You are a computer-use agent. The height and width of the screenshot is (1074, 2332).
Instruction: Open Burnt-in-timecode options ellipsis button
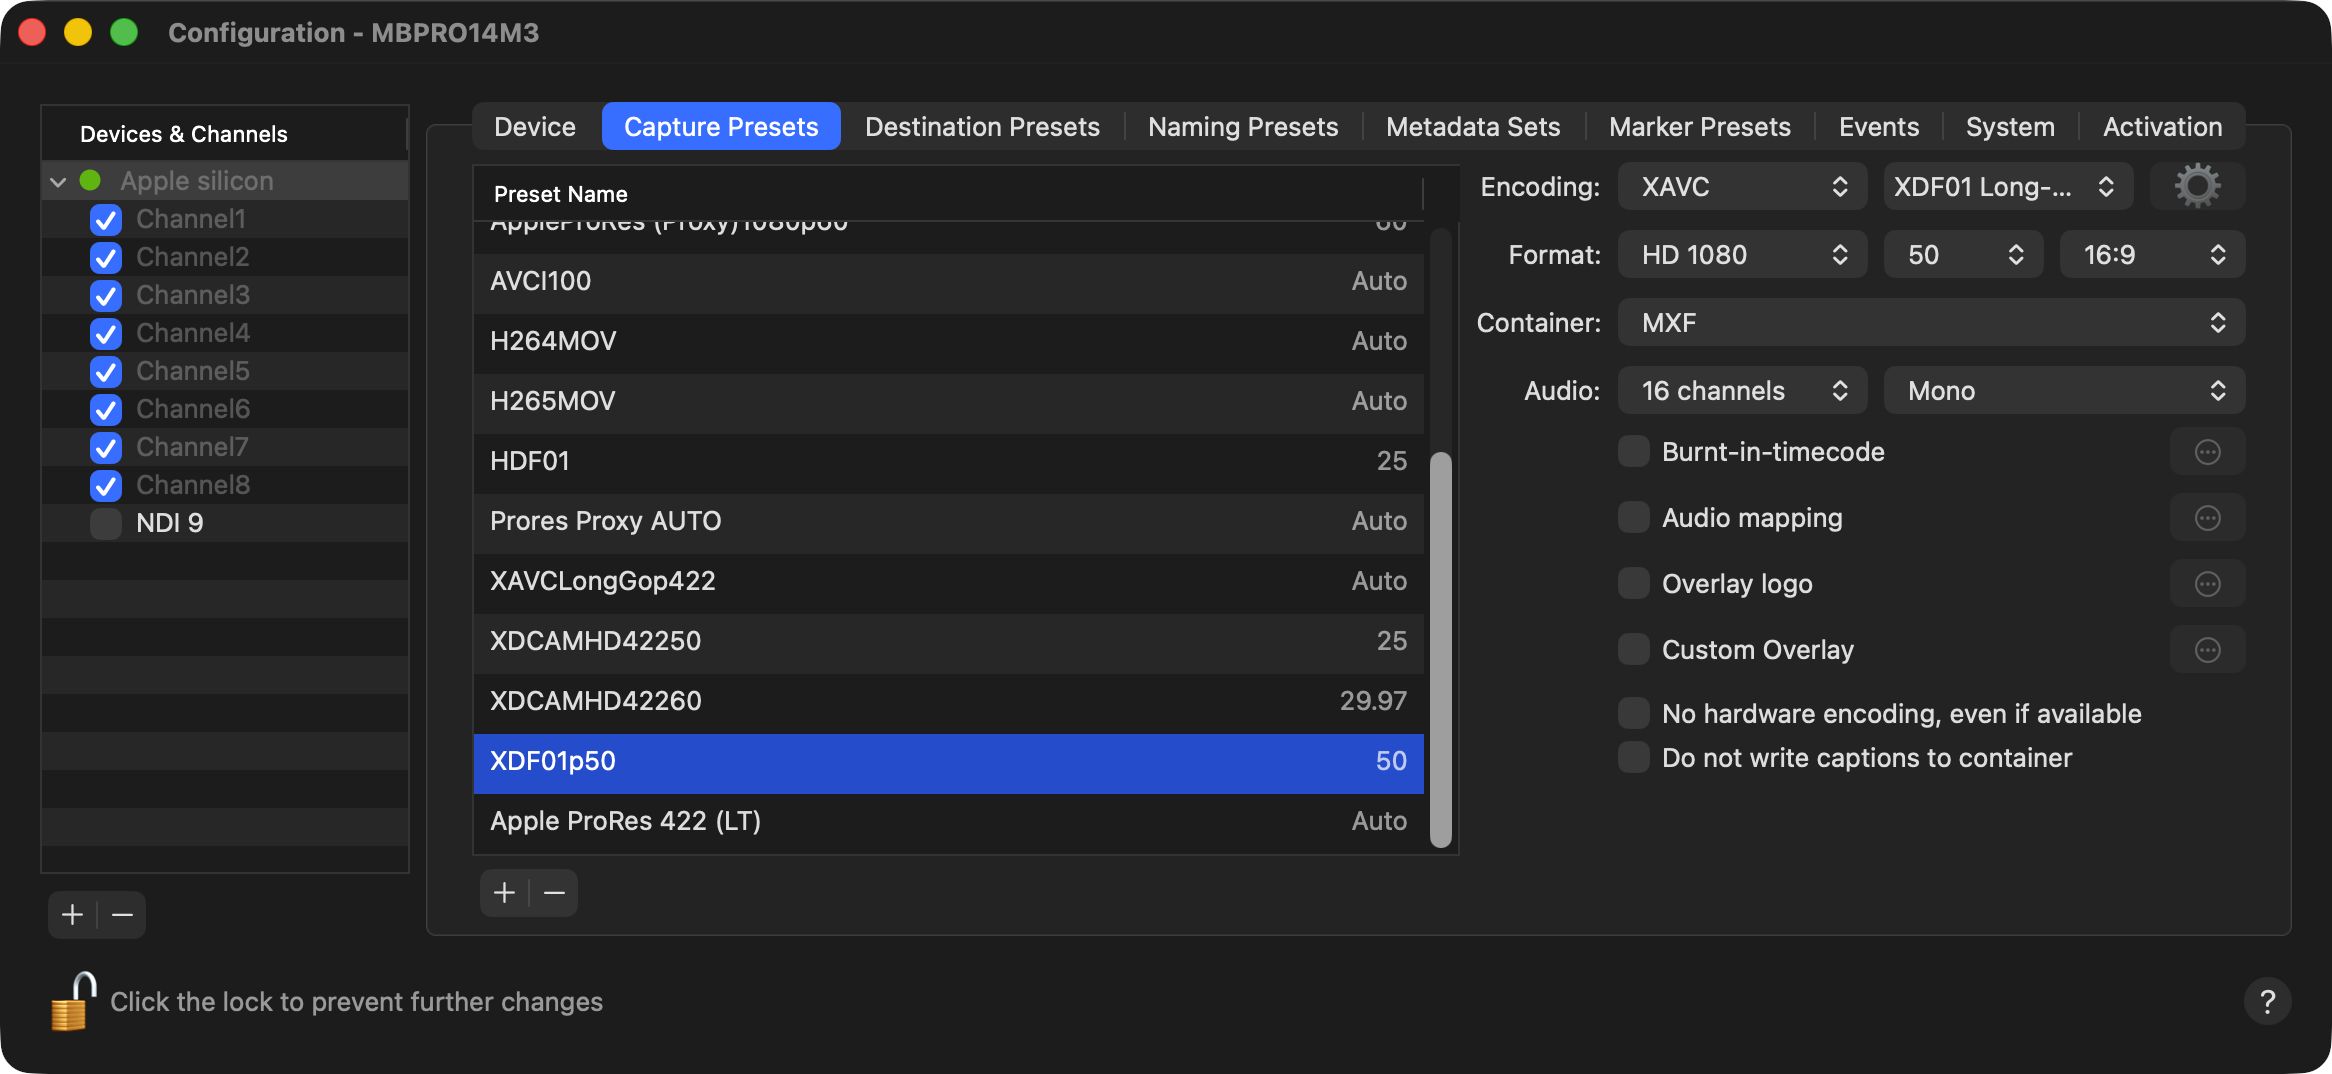[x=2207, y=452]
